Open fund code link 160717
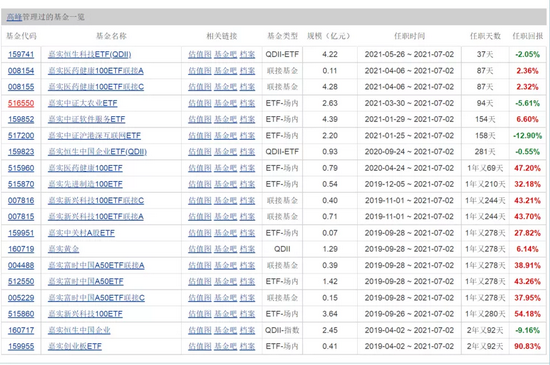The image size is (550, 365). click(21, 330)
